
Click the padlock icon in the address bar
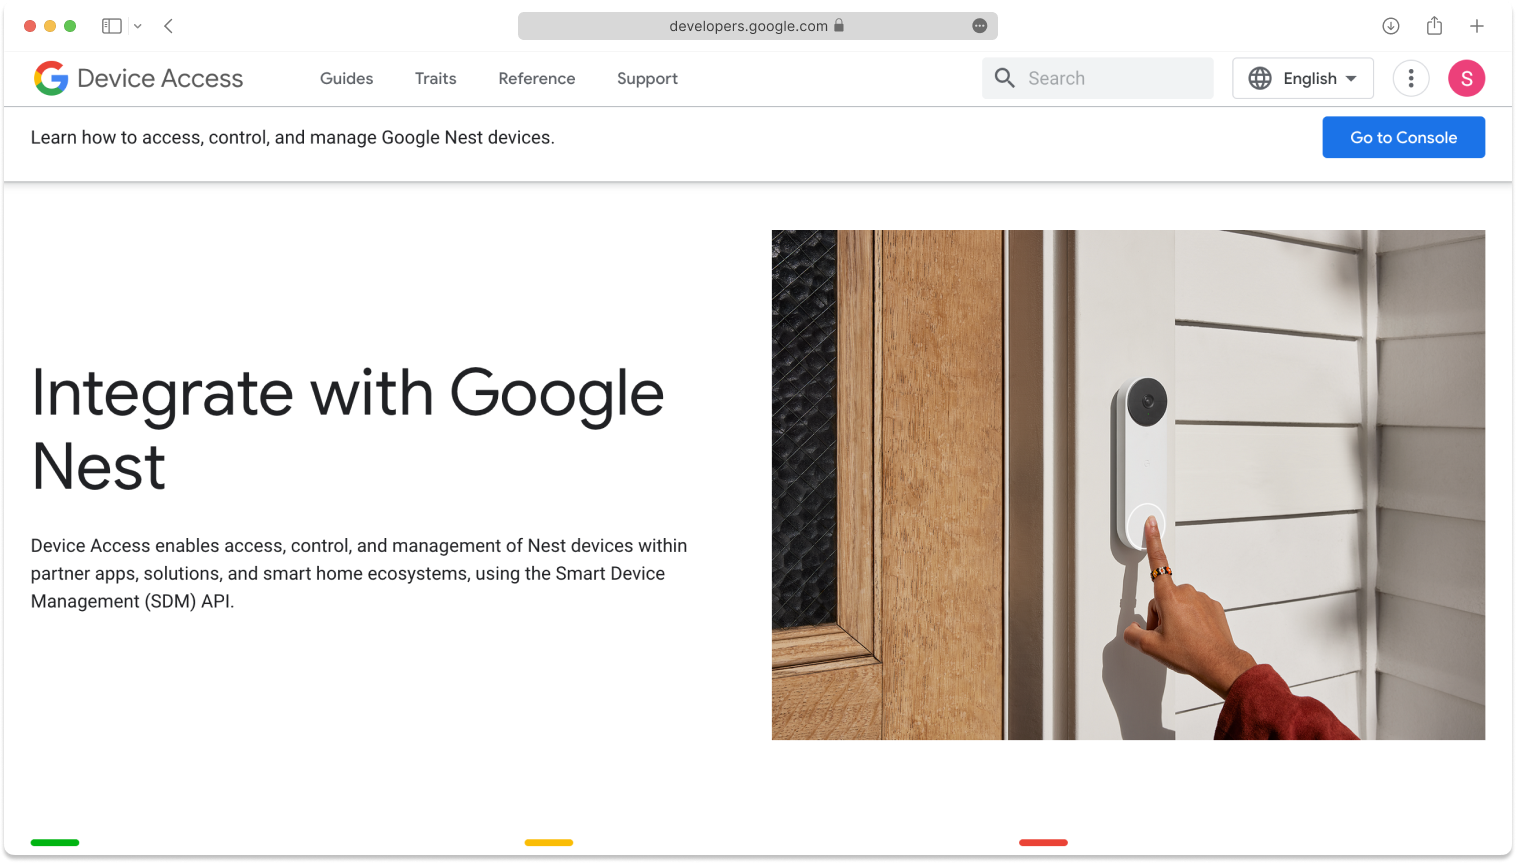(840, 26)
